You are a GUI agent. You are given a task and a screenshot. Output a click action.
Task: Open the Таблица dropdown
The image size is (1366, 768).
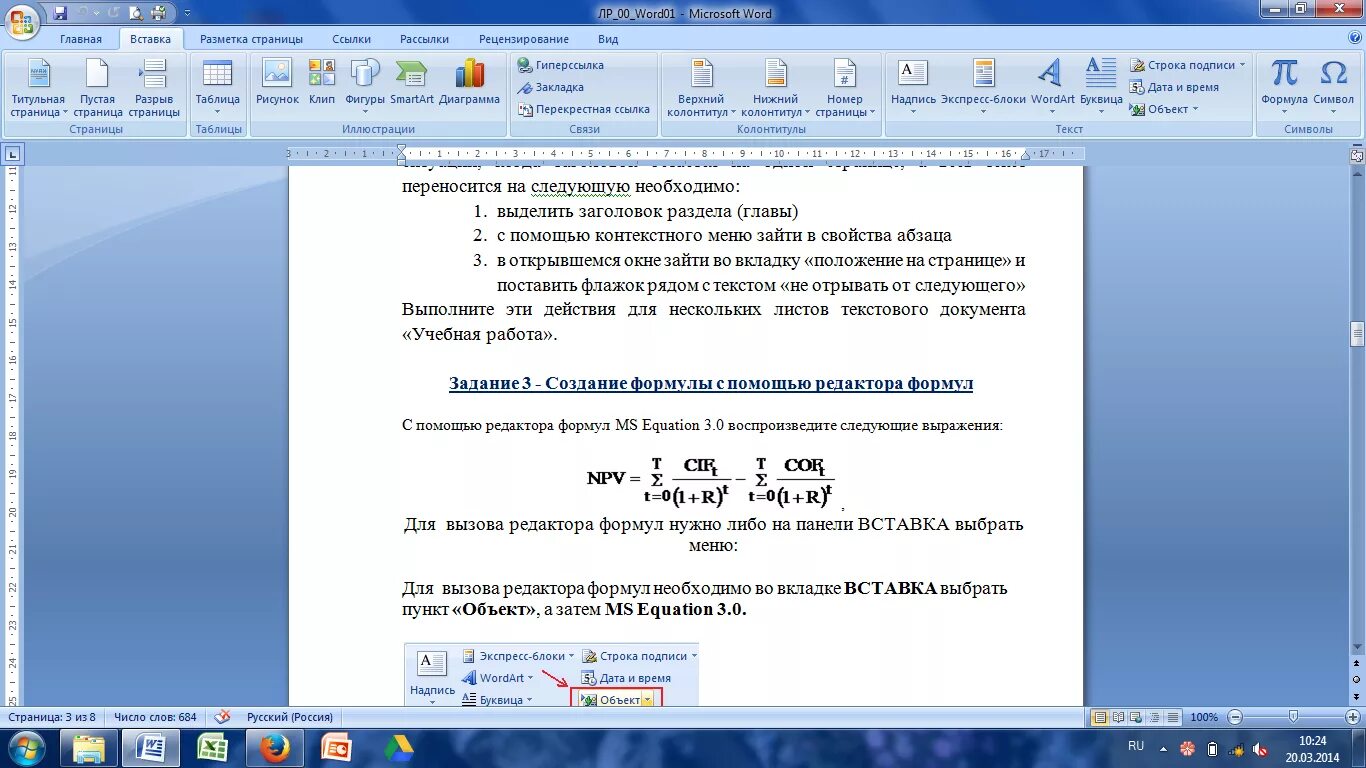click(217, 88)
